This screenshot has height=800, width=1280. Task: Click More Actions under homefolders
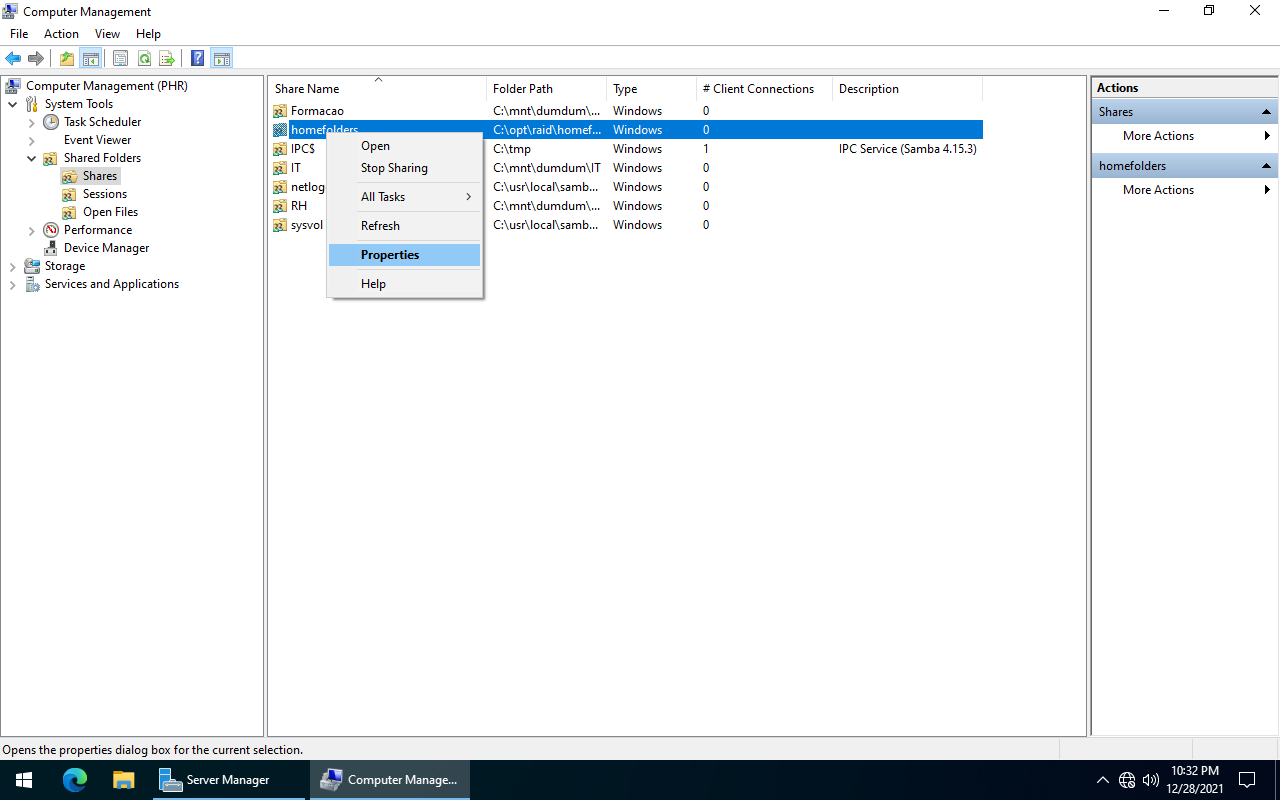click(x=1157, y=189)
